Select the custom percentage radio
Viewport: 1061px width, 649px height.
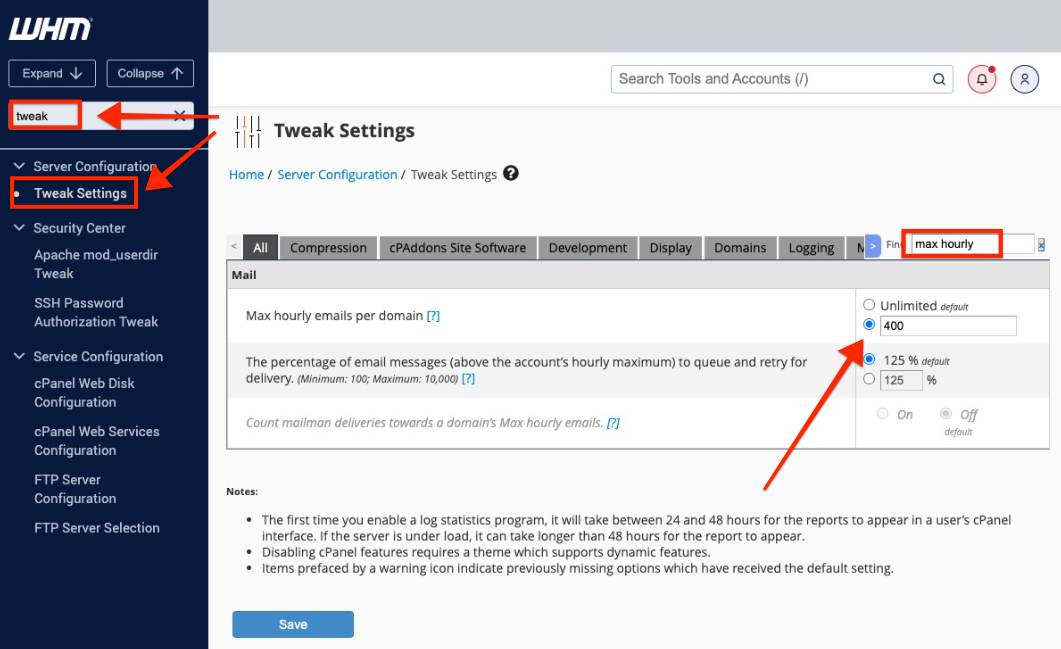[x=869, y=379]
